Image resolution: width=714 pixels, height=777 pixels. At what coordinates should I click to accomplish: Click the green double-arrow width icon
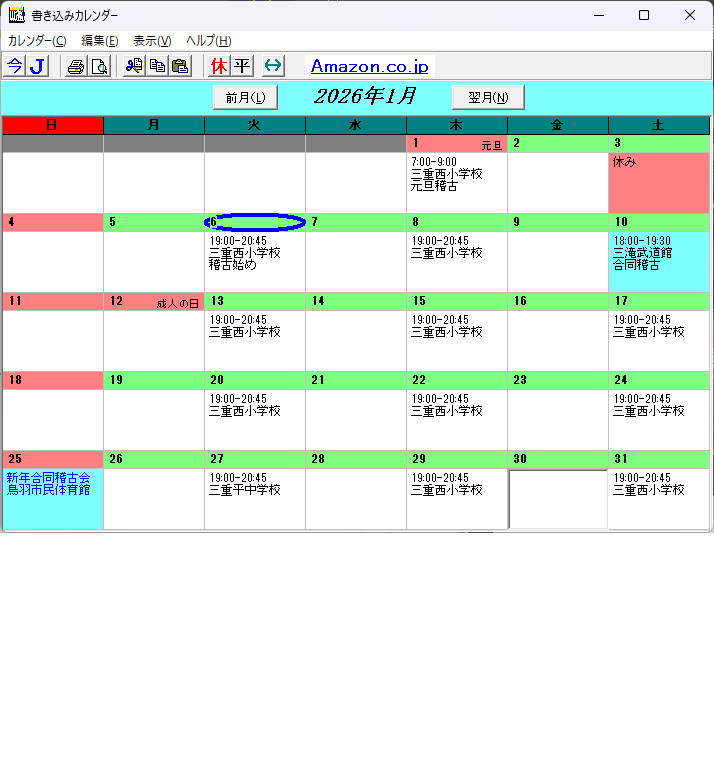pos(273,66)
